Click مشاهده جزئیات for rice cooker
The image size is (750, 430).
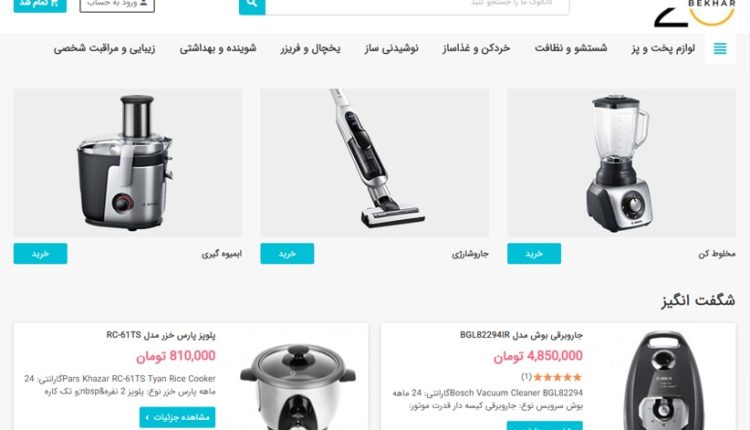(x=177, y=417)
